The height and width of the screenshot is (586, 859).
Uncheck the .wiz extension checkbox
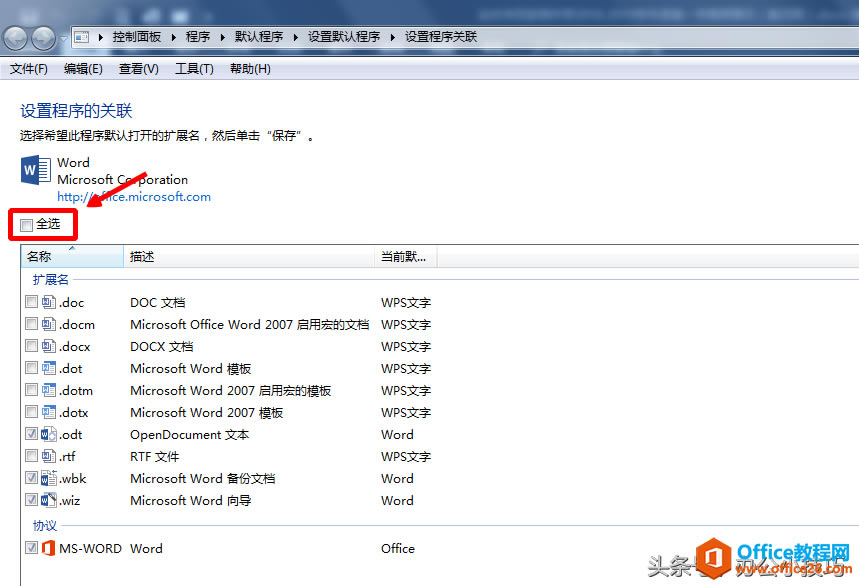tap(31, 499)
